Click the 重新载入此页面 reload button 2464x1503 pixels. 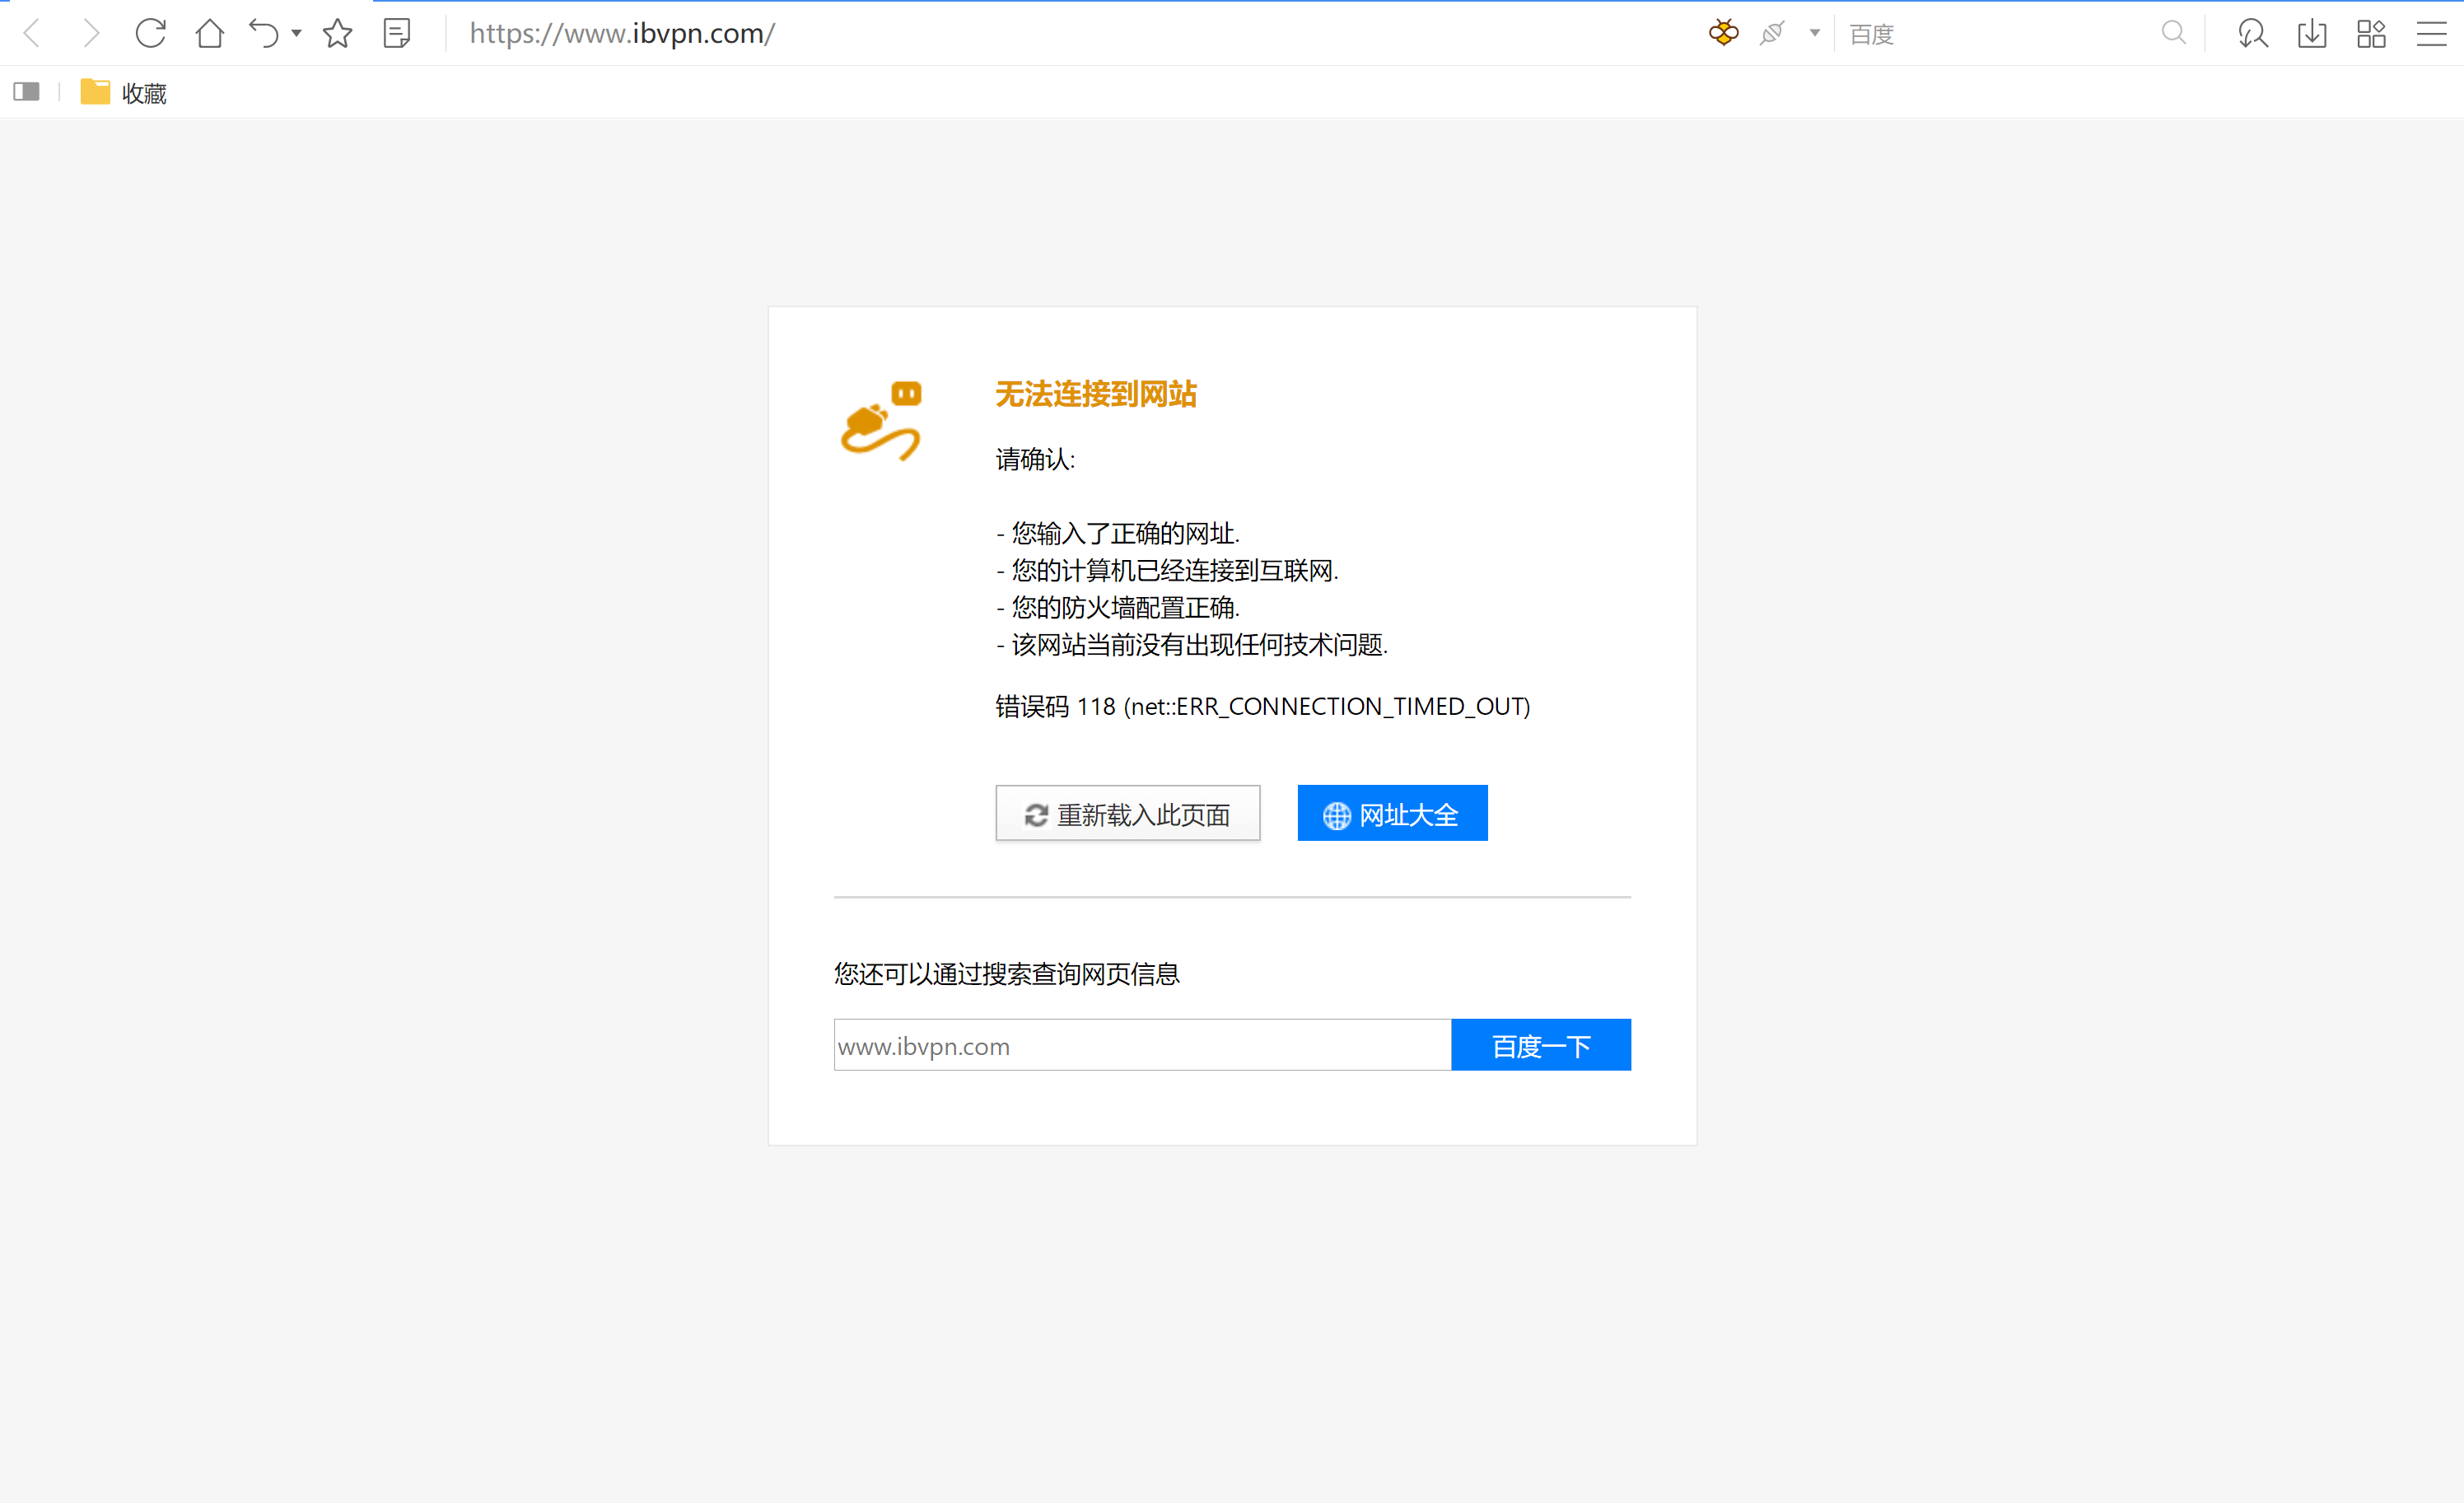pos(1127,814)
